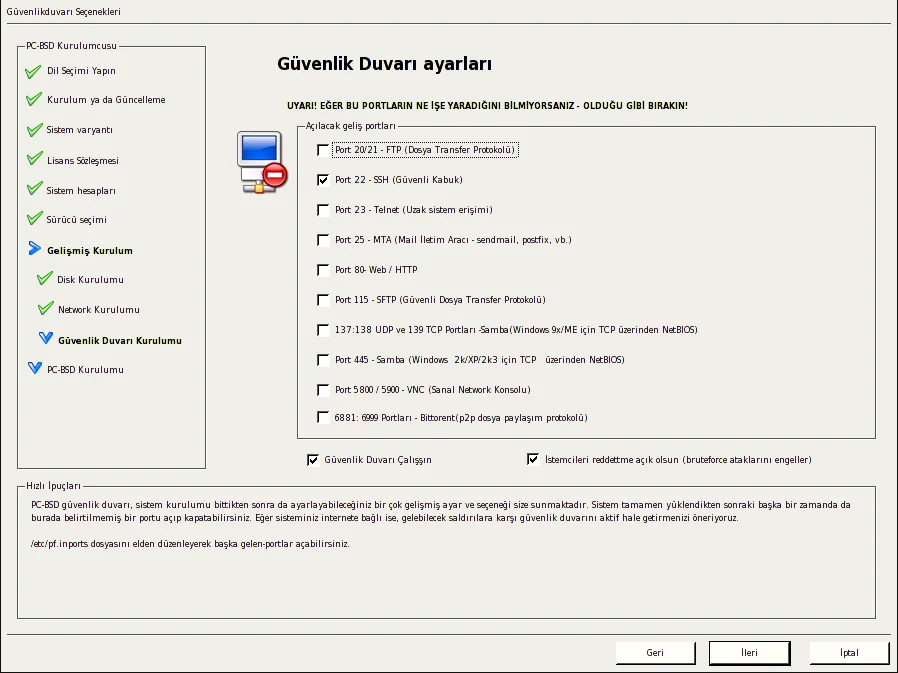This screenshot has height=673, width=898.
Task: Enable Port 25 MTA checkbox
Action: (323, 240)
